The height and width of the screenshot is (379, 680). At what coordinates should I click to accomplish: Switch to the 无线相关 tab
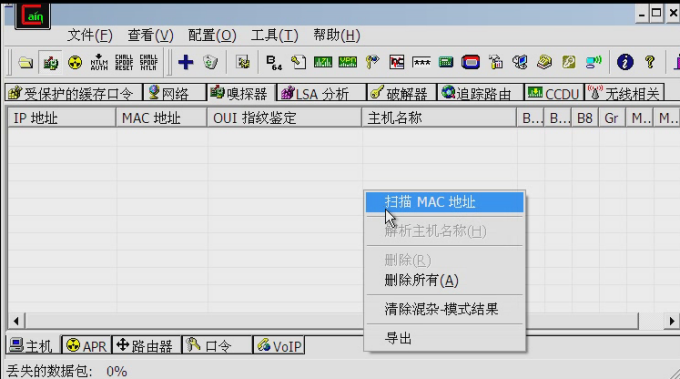click(624, 93)
